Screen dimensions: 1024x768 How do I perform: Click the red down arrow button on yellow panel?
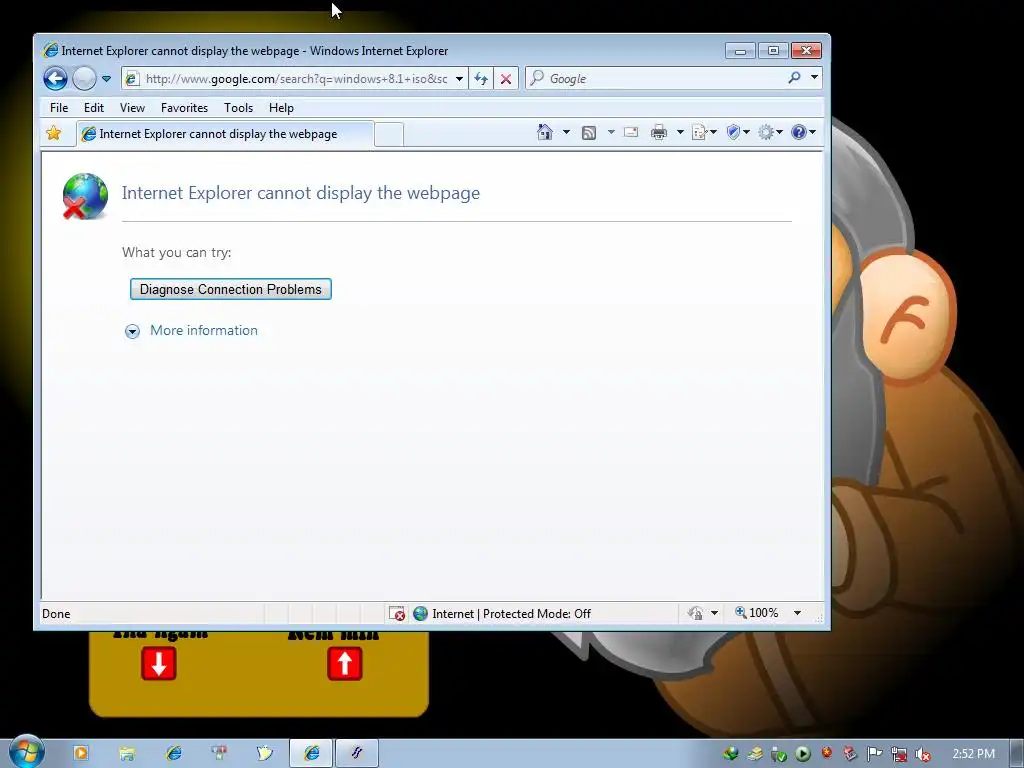(159, 664)
